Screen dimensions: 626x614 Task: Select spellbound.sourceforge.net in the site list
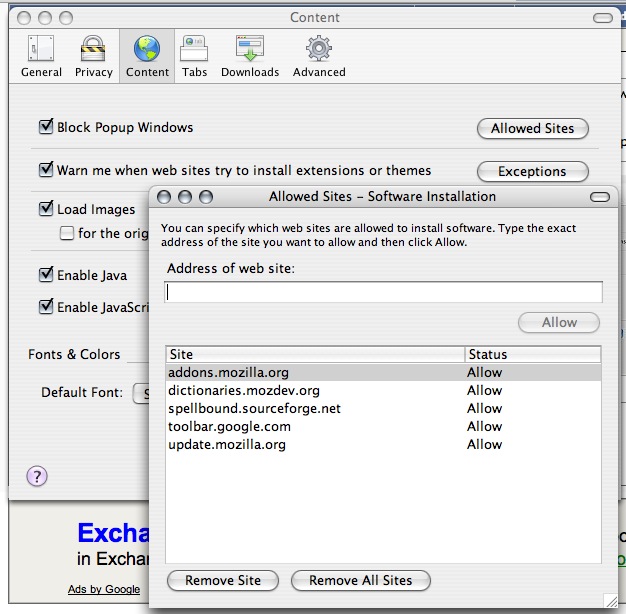[383, 408]
